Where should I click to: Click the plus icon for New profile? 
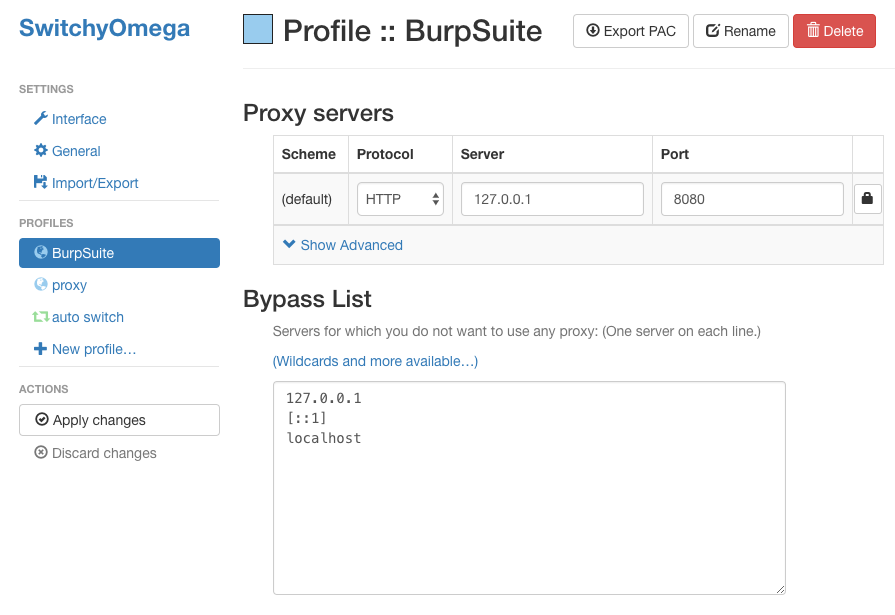click(x=40, y=349)
